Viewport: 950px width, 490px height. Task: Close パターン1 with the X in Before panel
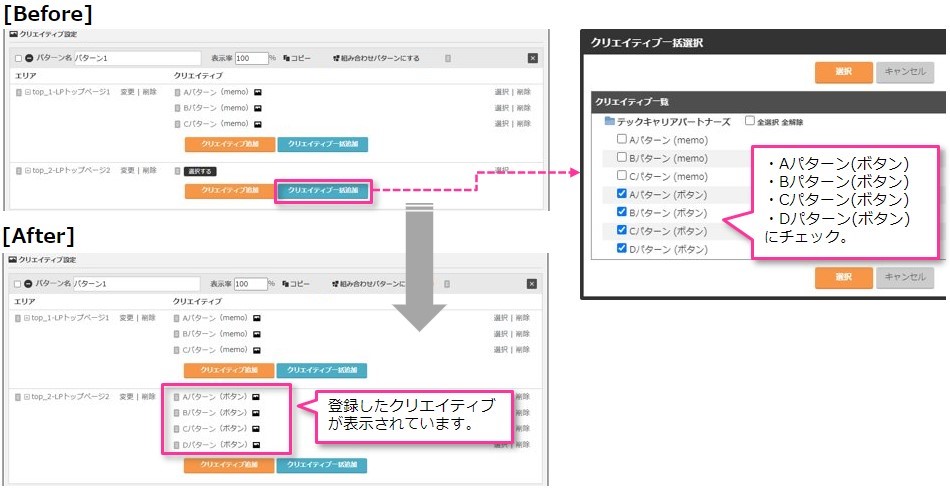[x=533, y=58]
